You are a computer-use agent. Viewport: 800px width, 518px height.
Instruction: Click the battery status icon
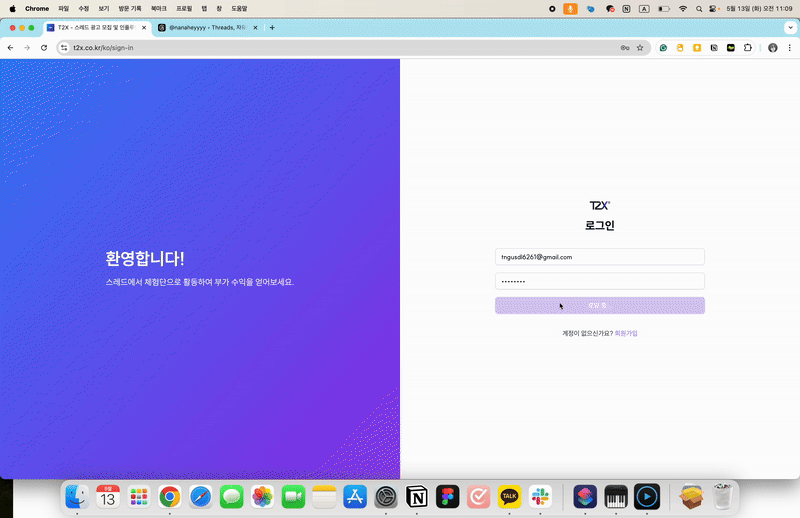(664, 9)
